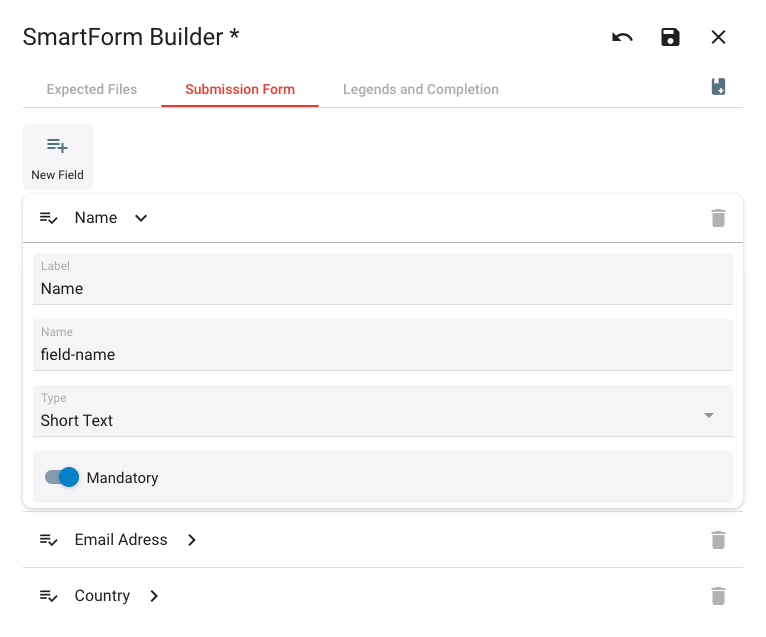The height and width of the screenshot is (637, 766).
Task: Collapse the Name field section
Action: [141, 218]
